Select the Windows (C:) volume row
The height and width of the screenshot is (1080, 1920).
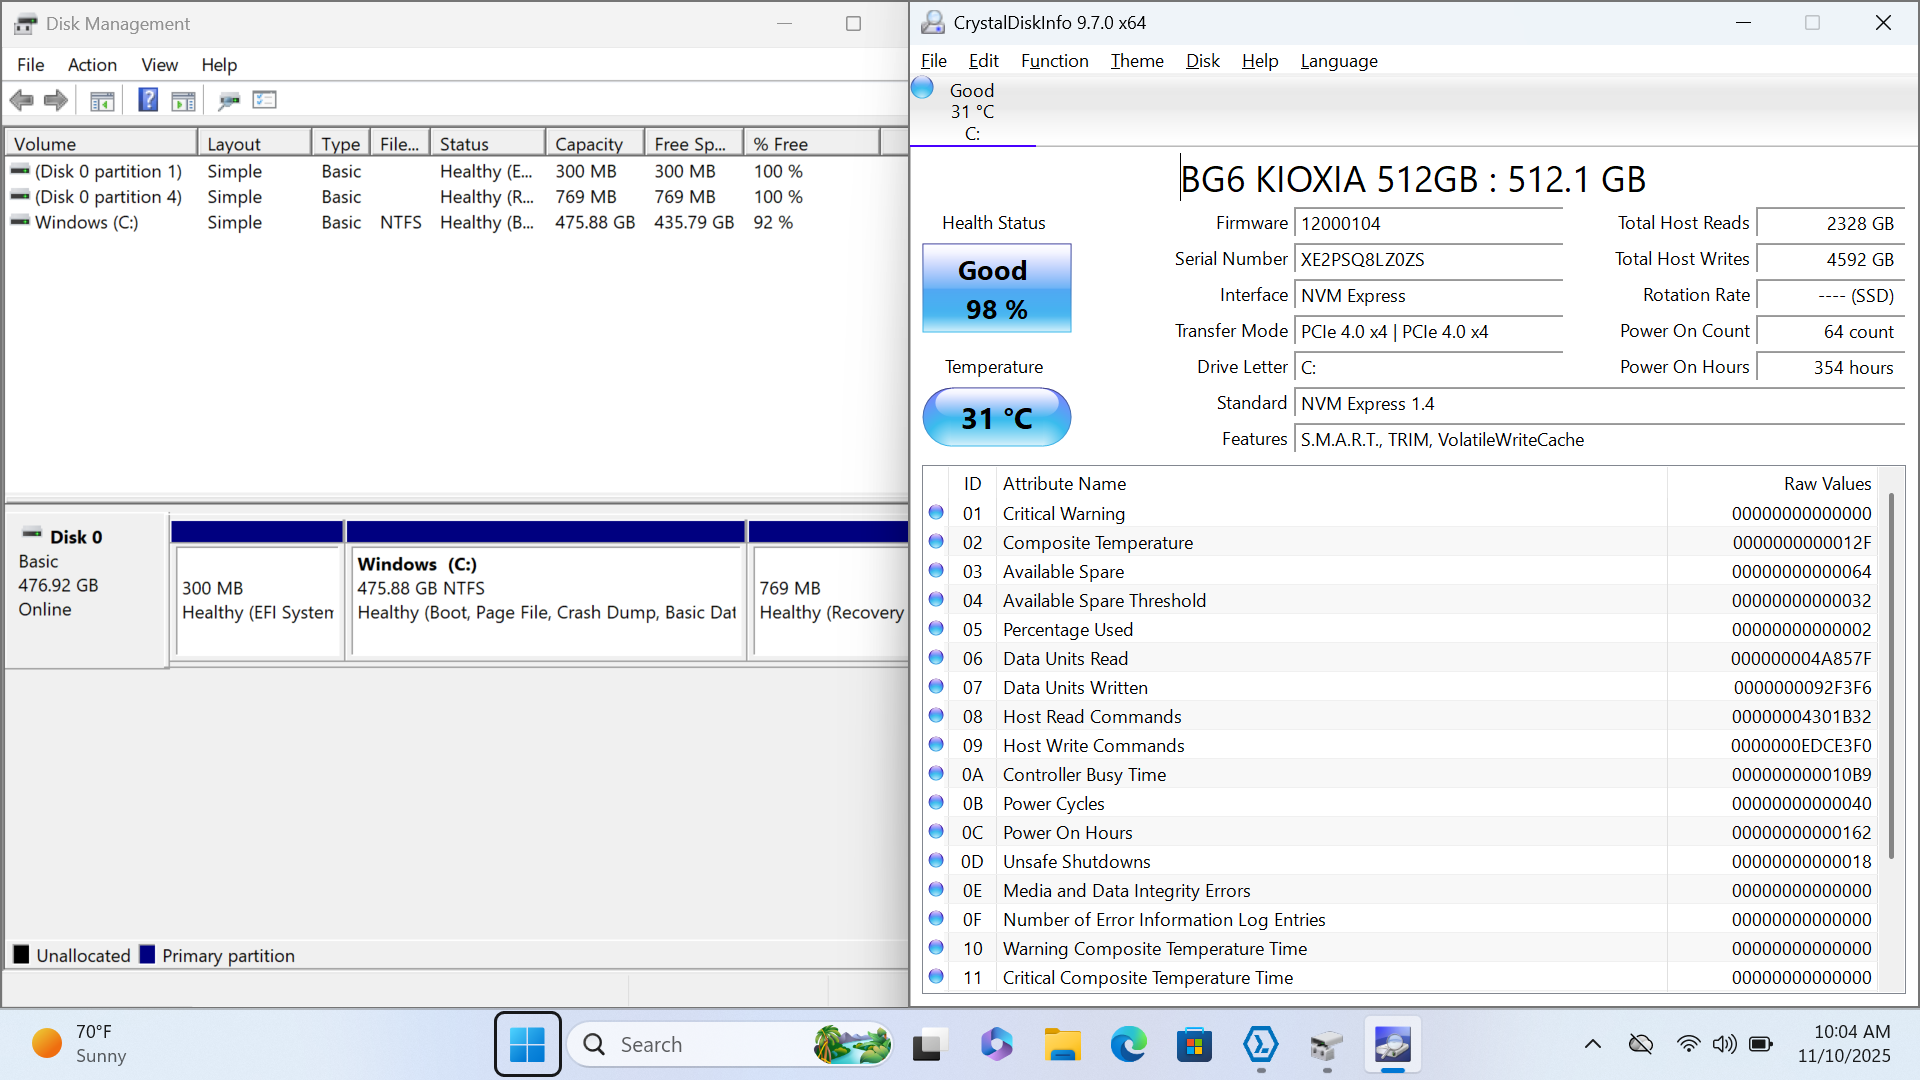[87, 223]
